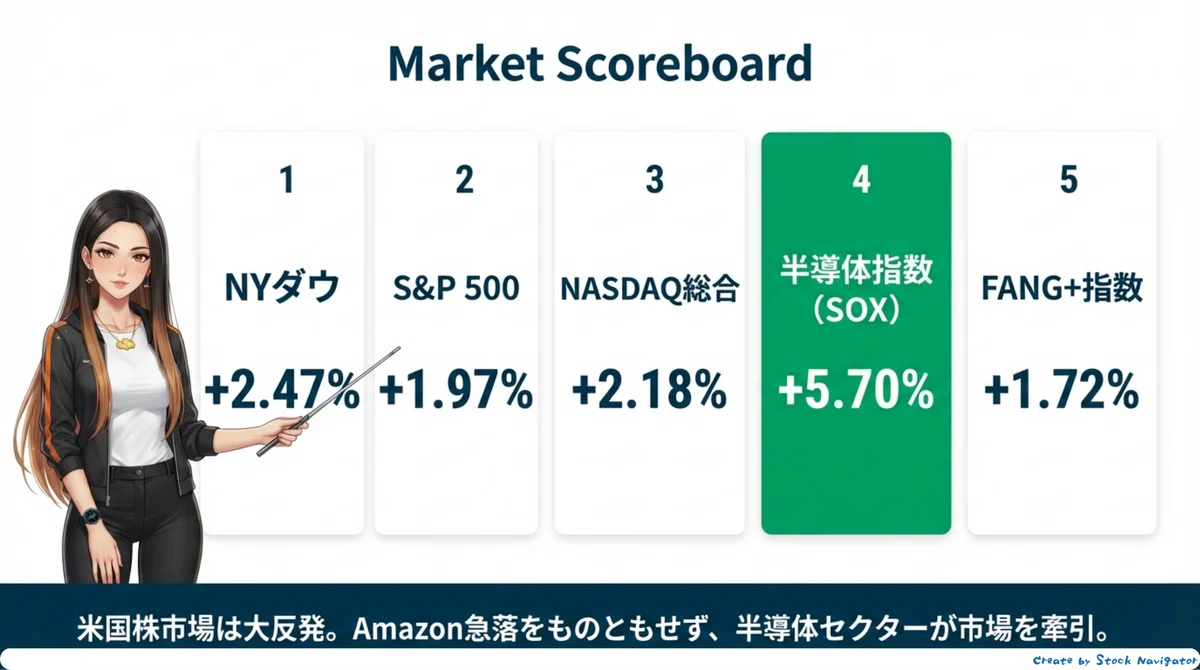Select the NASDAQ総合 card
This screenshot has width=1200, height=670.
(650, 333)
